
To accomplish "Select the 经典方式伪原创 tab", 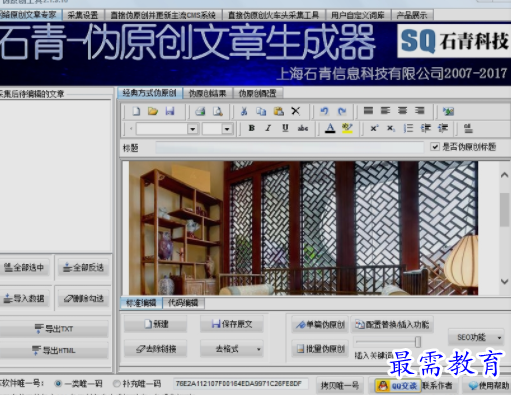I will pos(150,93).
